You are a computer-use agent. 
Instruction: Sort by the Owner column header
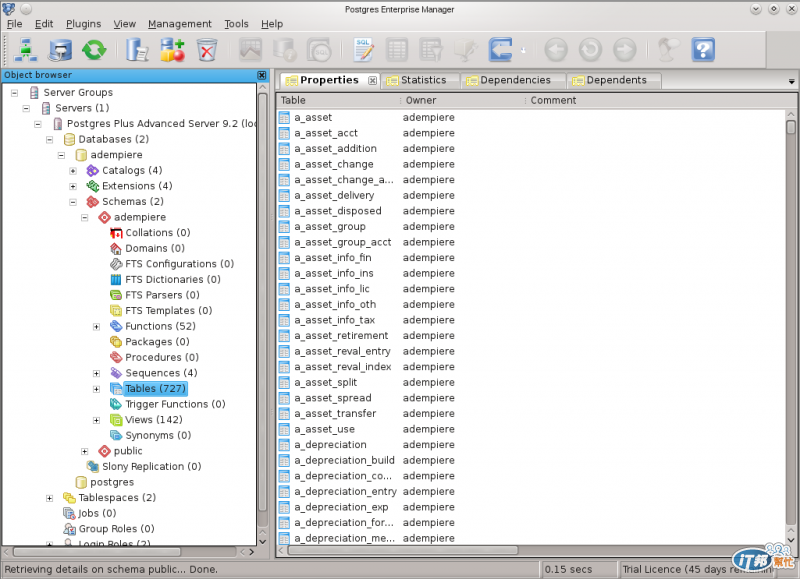click(x=463, y=100)
